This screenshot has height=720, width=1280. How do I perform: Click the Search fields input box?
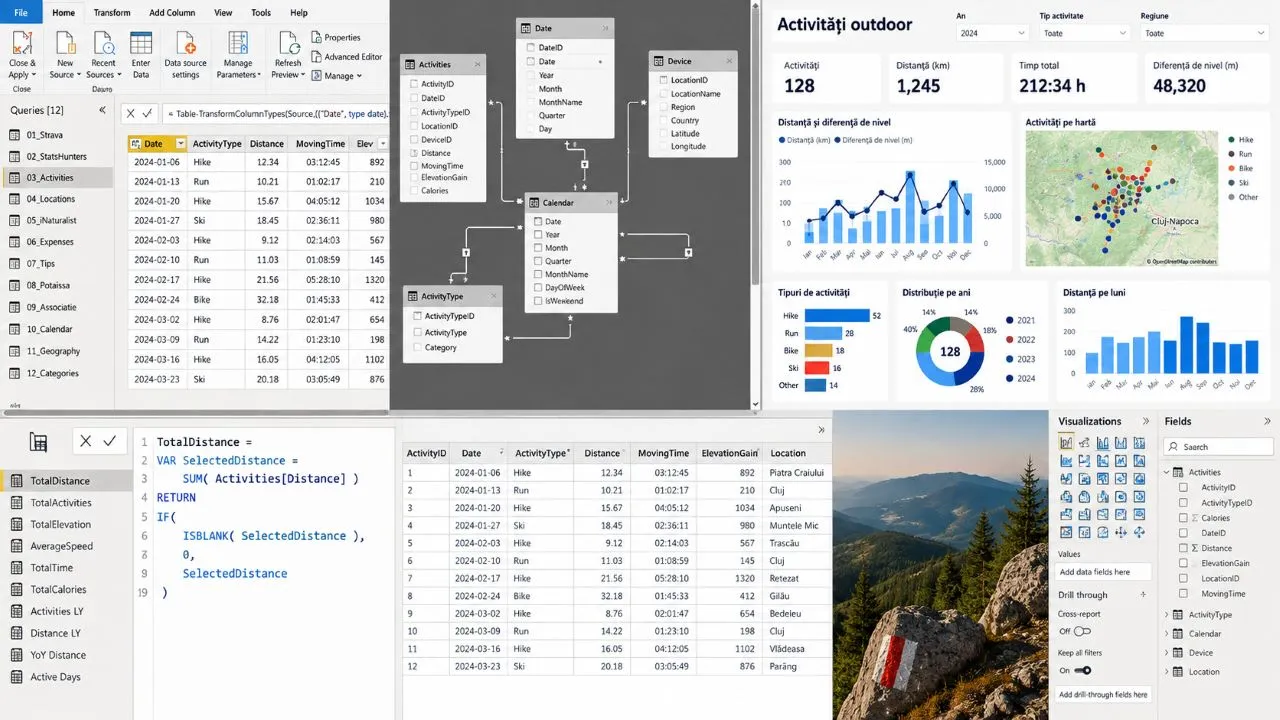point(1219,447)
